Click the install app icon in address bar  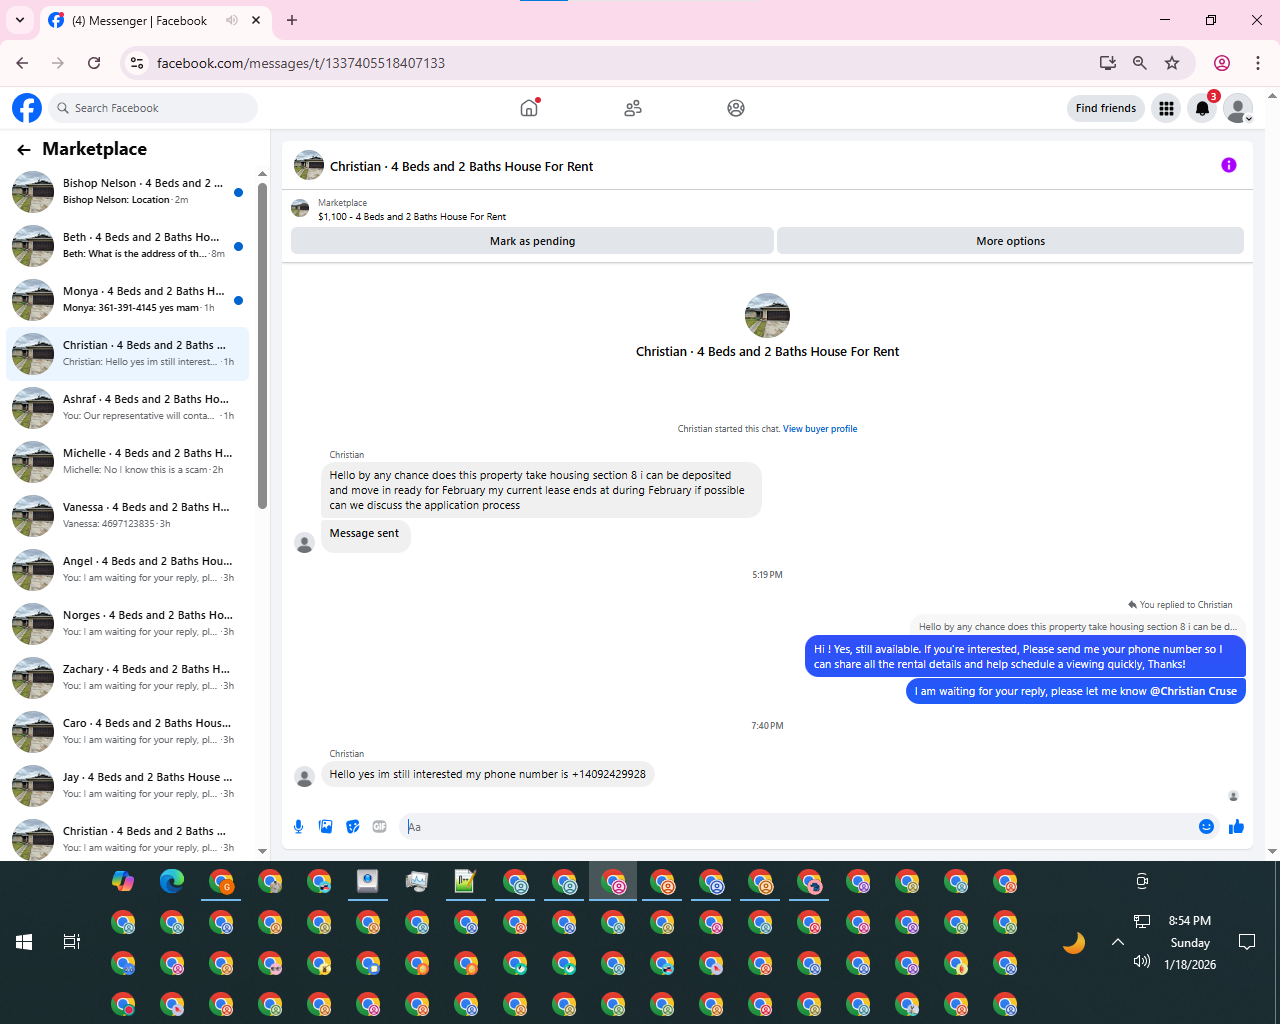tap(1107, 63)
